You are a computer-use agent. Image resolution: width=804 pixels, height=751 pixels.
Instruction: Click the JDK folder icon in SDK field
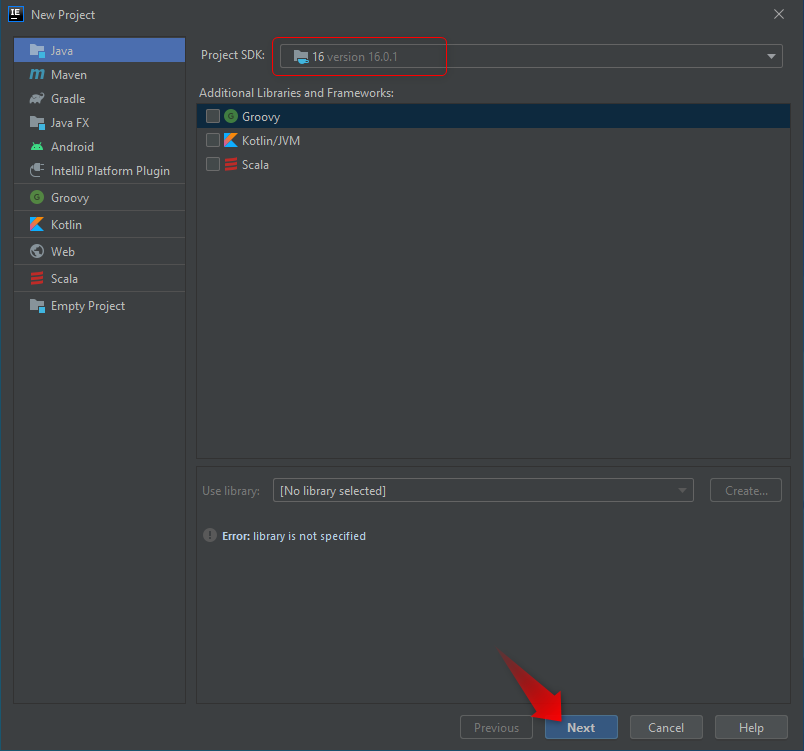point(301,56)
